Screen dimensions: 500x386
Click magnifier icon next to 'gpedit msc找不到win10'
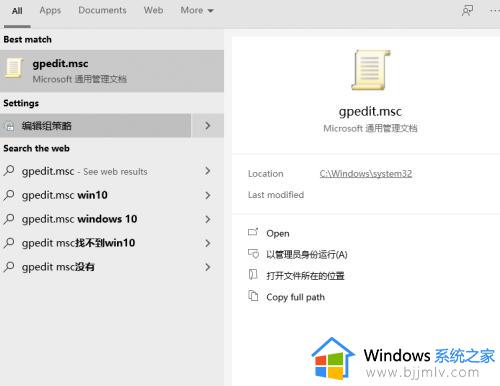[x=9, y=243]
